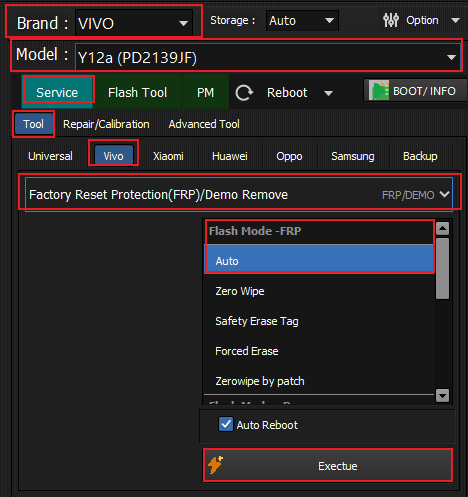The width and height of the screenshot is (468, 497).
Task: Open the Backup tab
Action: [x=420, y=156]
